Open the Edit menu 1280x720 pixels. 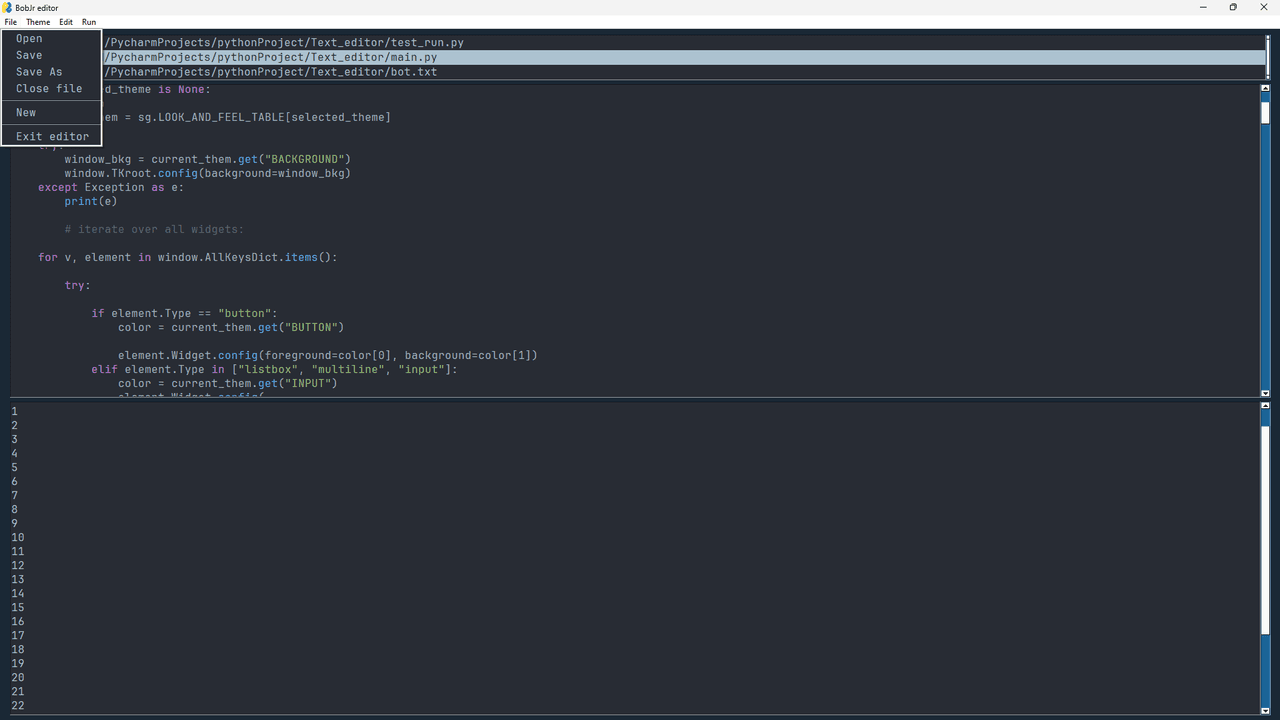pos(66,22)
